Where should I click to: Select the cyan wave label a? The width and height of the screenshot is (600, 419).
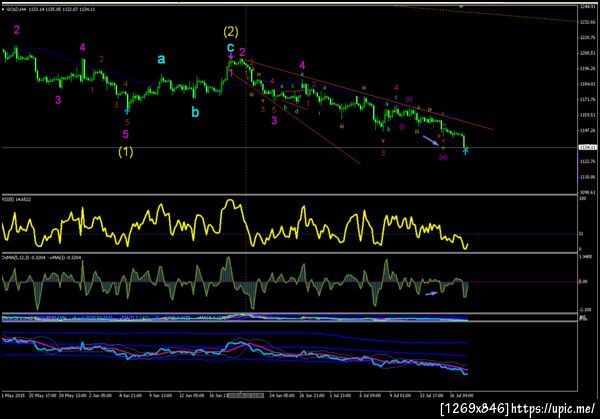[x=161, y=59]
